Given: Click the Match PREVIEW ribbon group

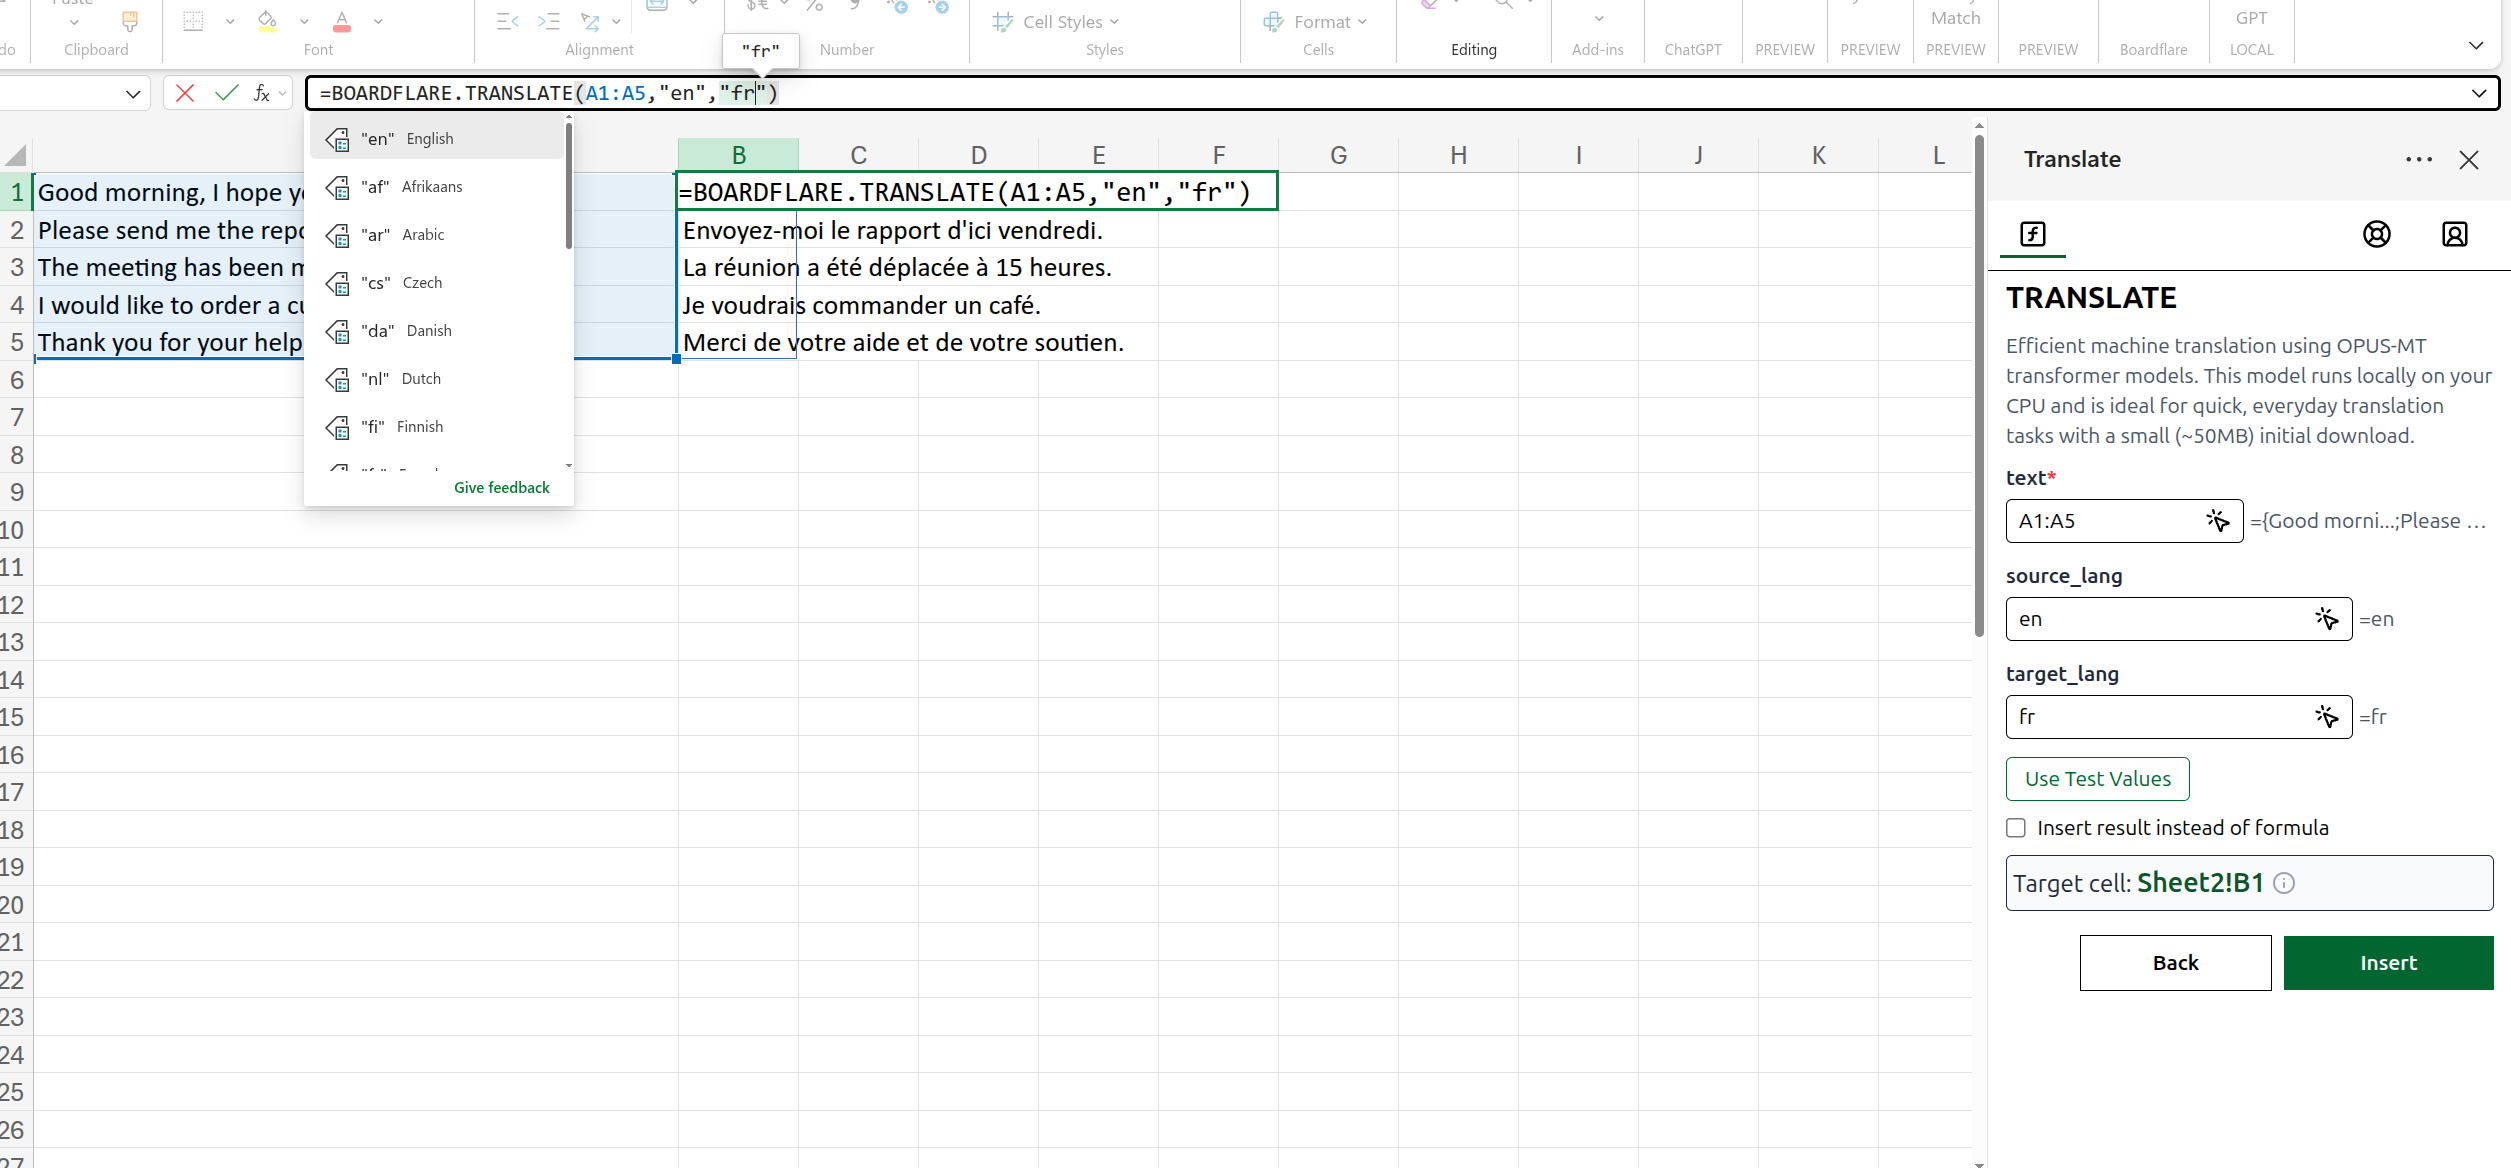Looking at the screenshot, I should [1955, 32].
